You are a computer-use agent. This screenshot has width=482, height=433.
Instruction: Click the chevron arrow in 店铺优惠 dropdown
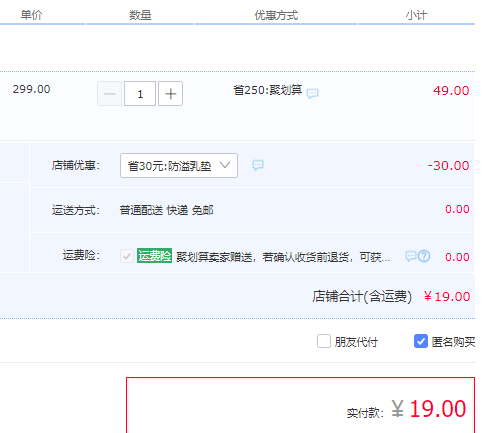[x=225, y=165]
